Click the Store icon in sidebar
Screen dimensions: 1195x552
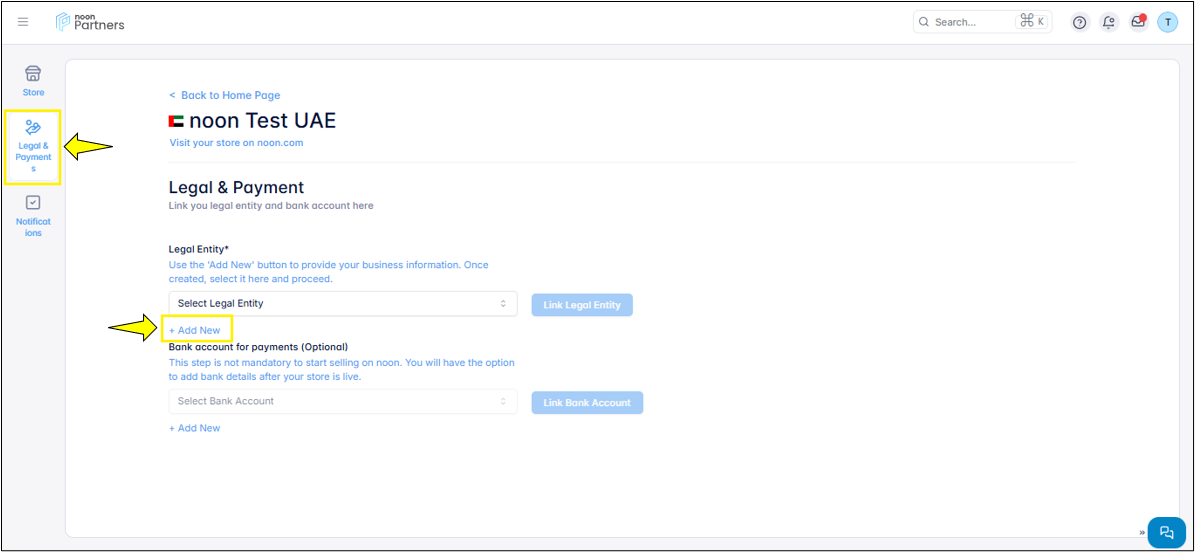tap(33, 80)
